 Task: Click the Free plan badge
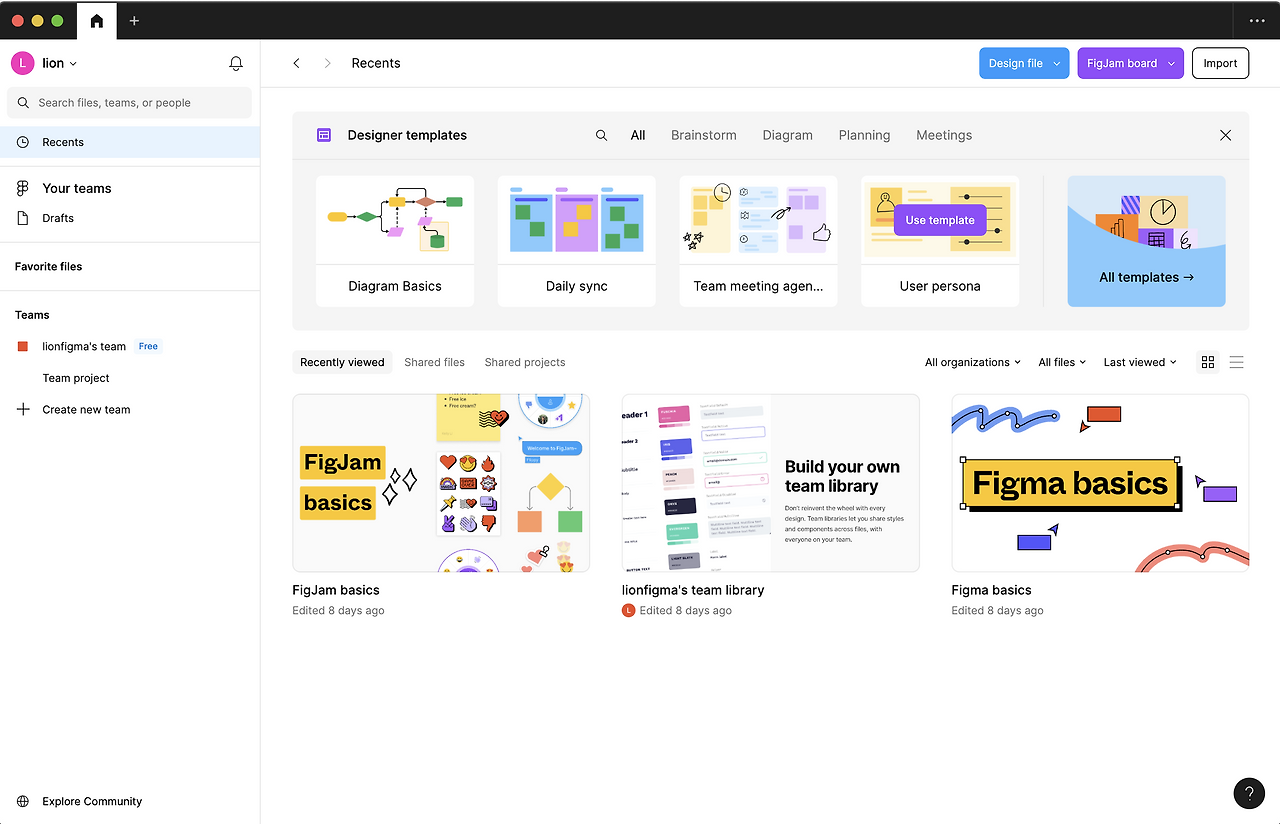click(x=148, y=346)
